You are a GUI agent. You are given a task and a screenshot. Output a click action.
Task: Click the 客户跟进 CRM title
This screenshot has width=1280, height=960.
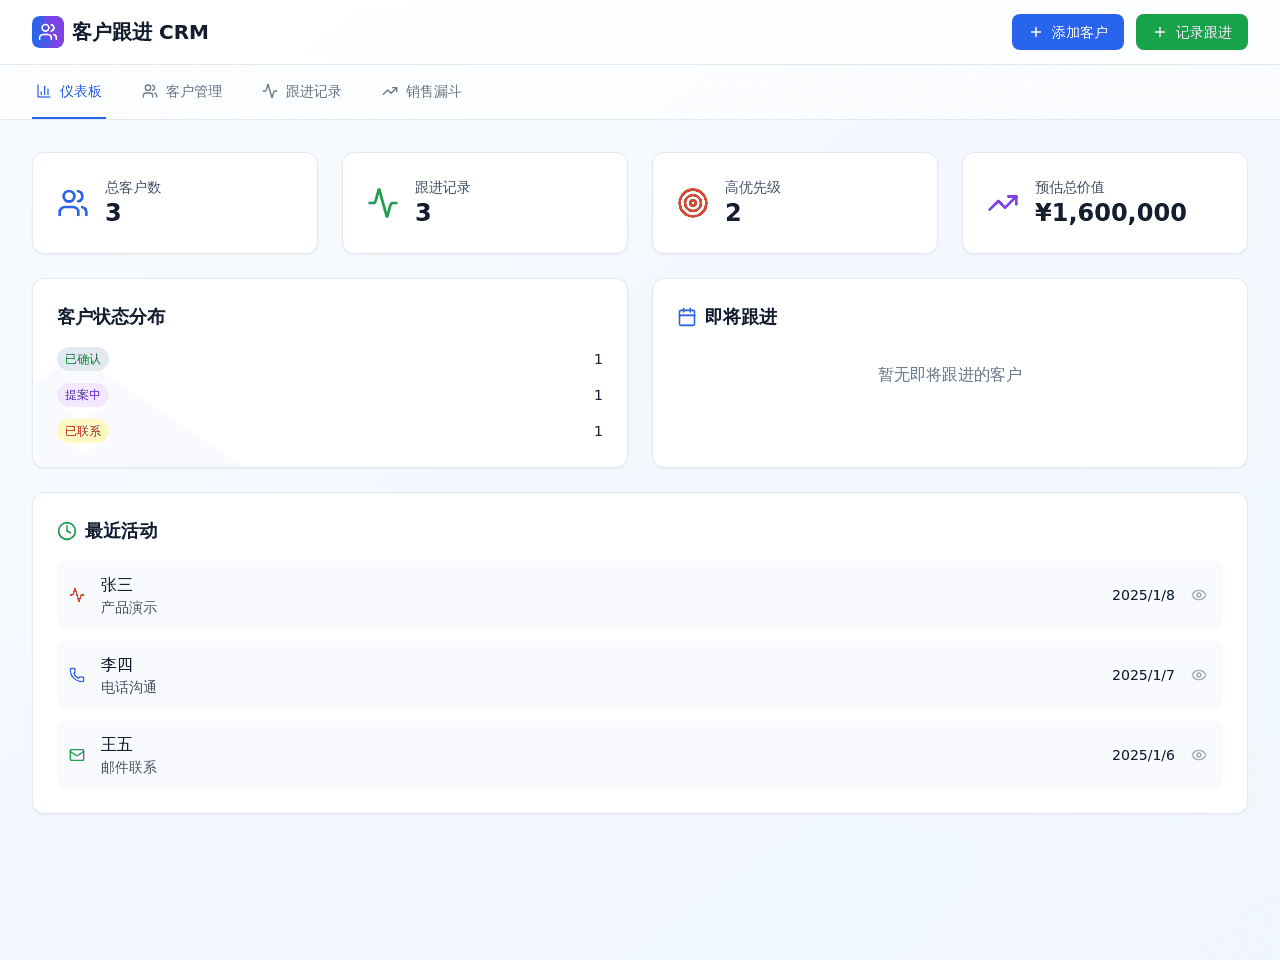pyautogui.click(x=140, y=32)
